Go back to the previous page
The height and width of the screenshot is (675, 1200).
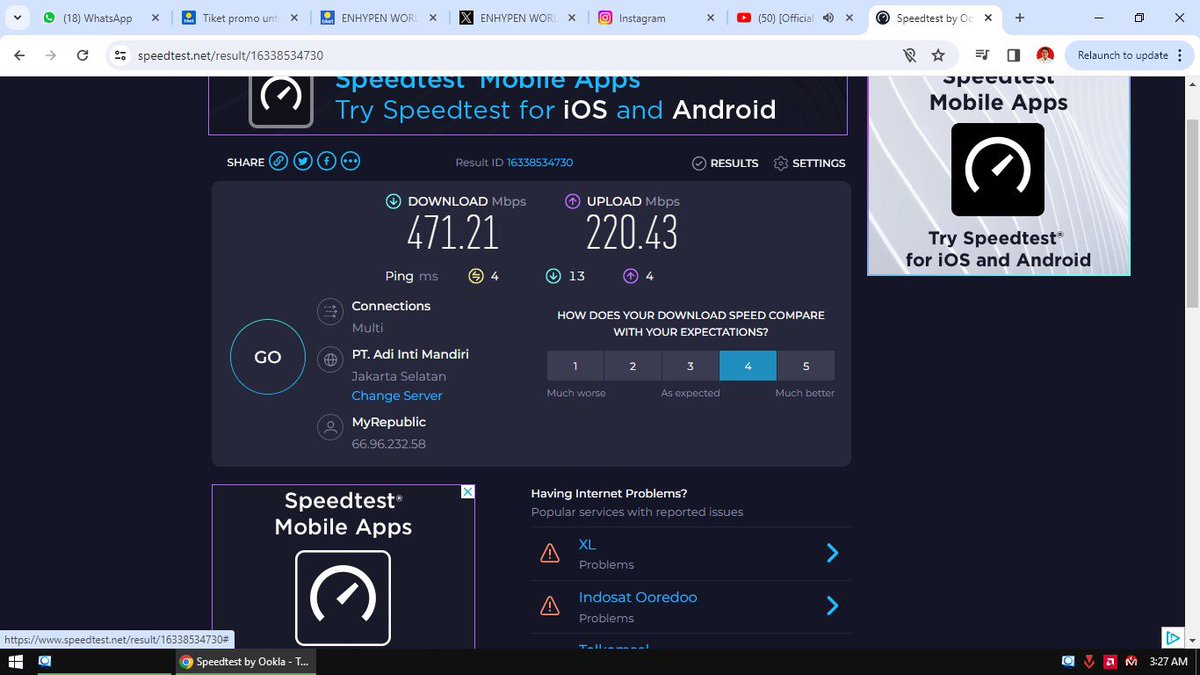(x=19, y=55)
